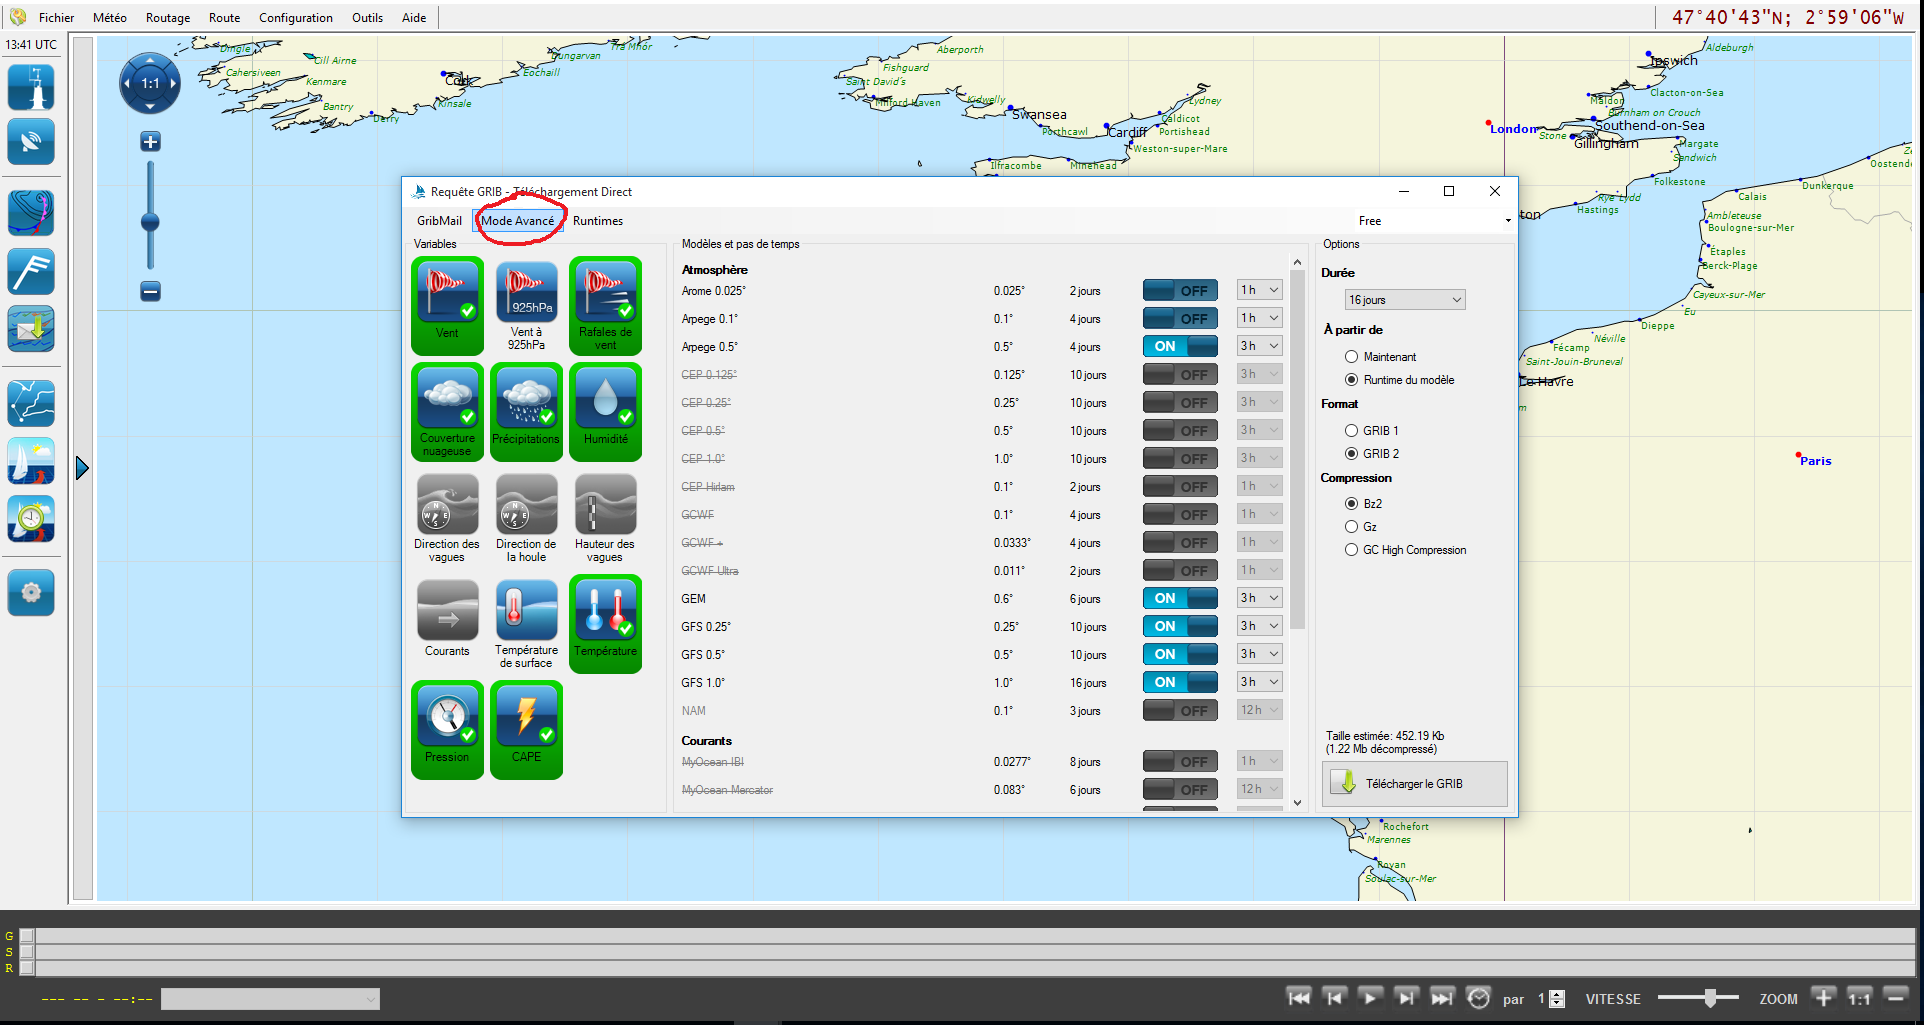Click the settings gear in left sidebar

[x=31, y=593]
